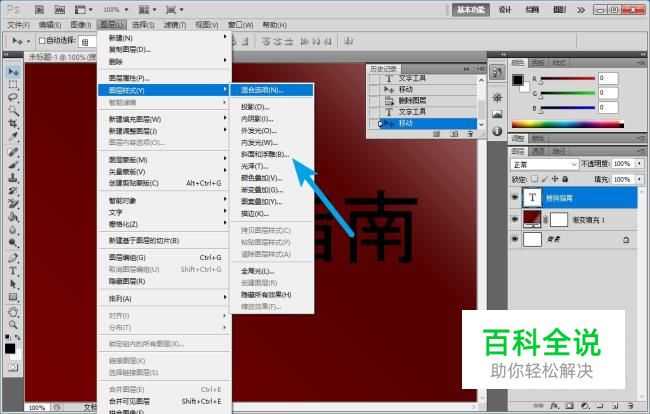Click the foreground color swatch in Color panel
The height and width of the screenshot is (414, 650).
(517, 80)
